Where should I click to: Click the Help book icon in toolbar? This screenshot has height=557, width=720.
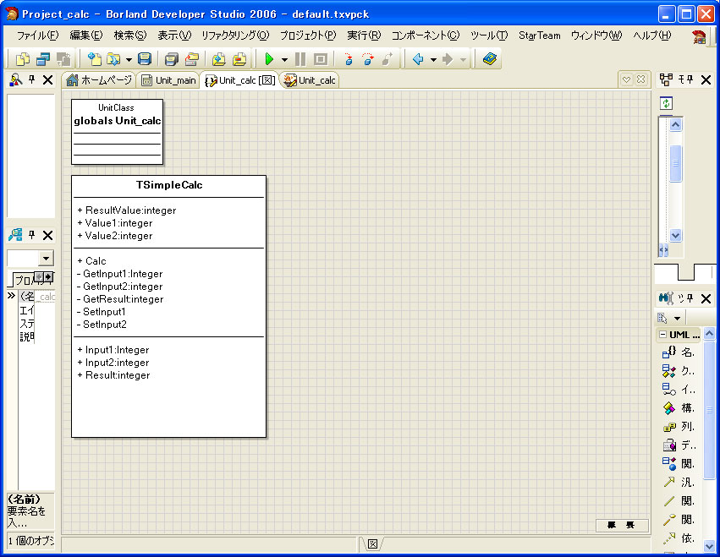pyautogui.click(x=489, y=60)
